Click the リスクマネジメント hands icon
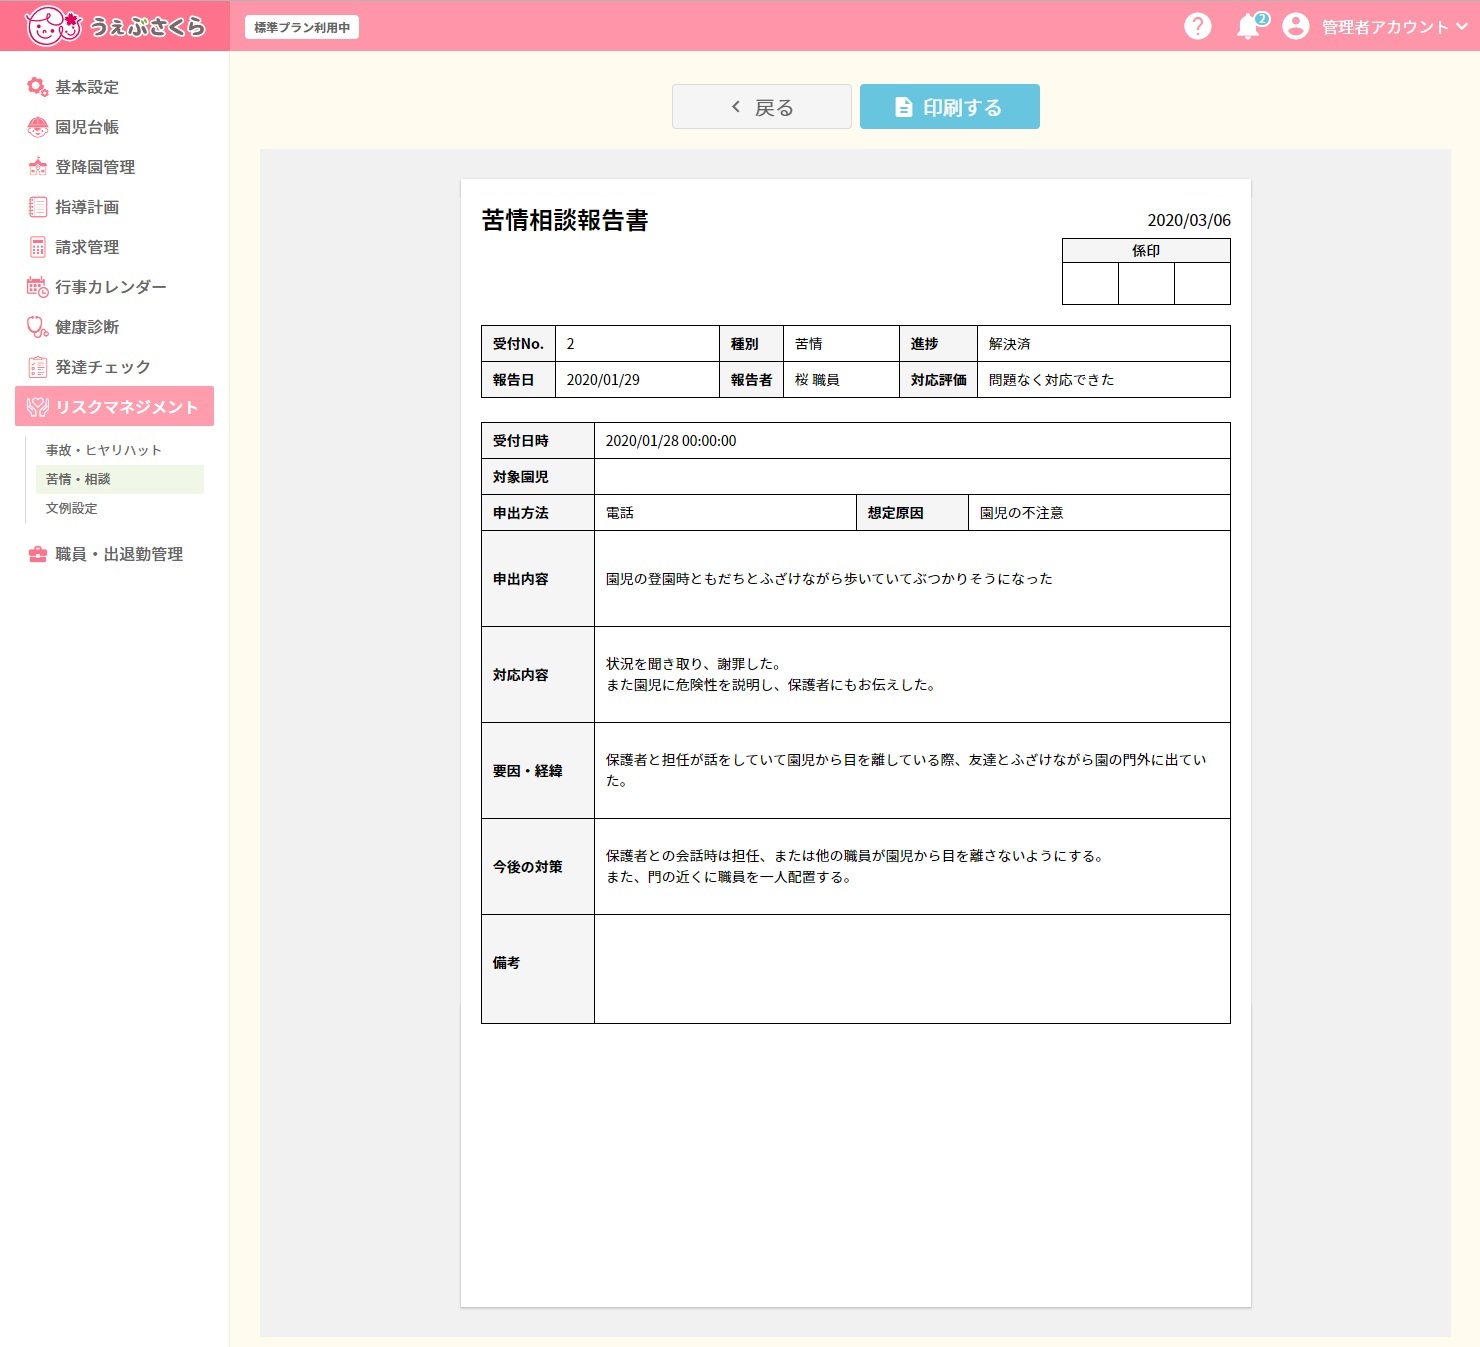The height and width of the screenshot is (1347, 1480). (x=38, y=407)
